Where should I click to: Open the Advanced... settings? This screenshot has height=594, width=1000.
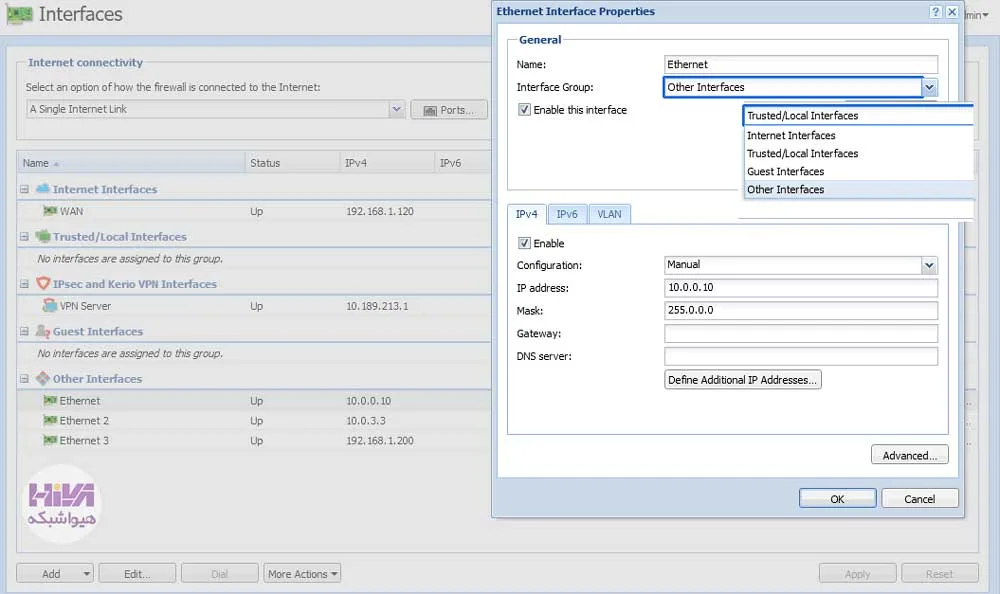909,455
